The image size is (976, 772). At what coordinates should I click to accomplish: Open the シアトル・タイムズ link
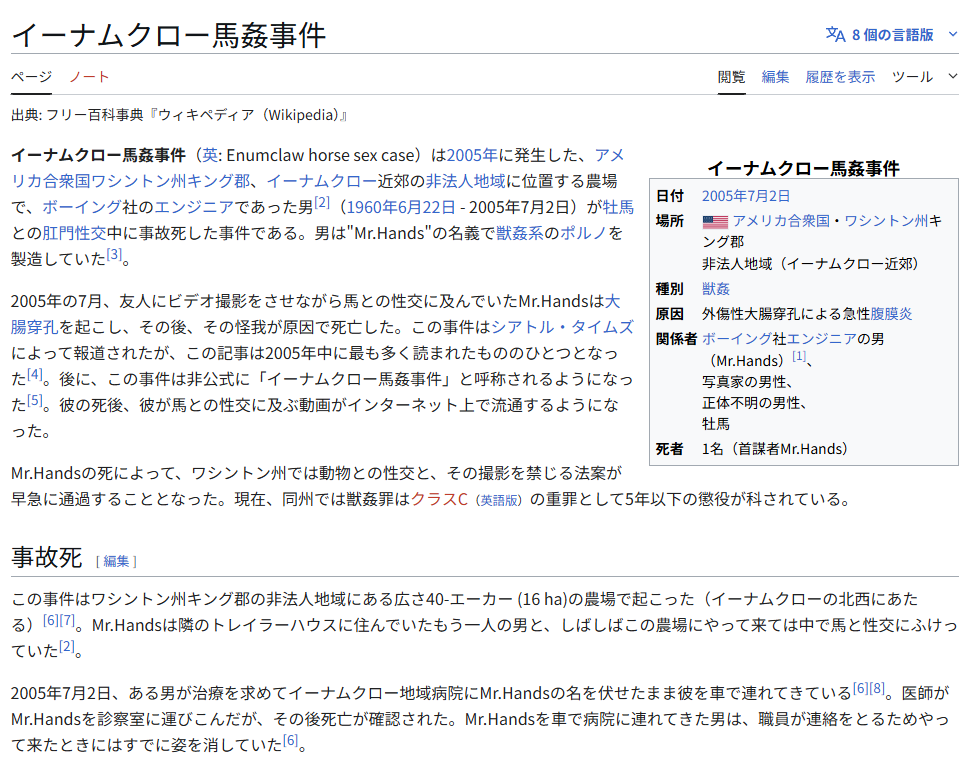tap(562, 327)
